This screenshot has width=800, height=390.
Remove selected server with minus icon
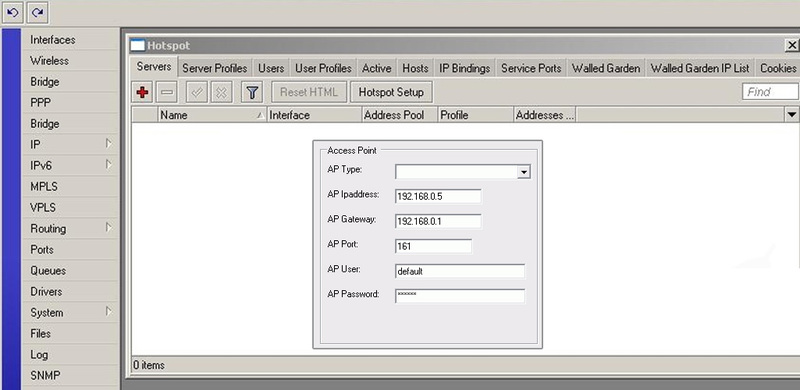tap(166, 92)
